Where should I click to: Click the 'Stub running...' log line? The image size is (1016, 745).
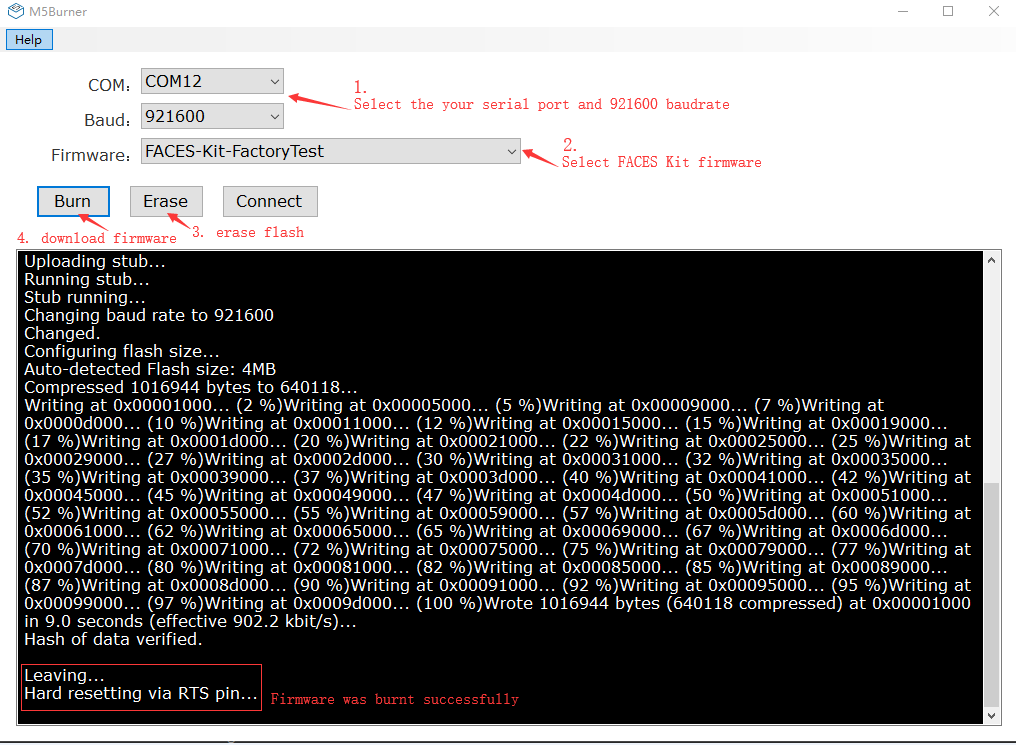[x=85, y=297]
